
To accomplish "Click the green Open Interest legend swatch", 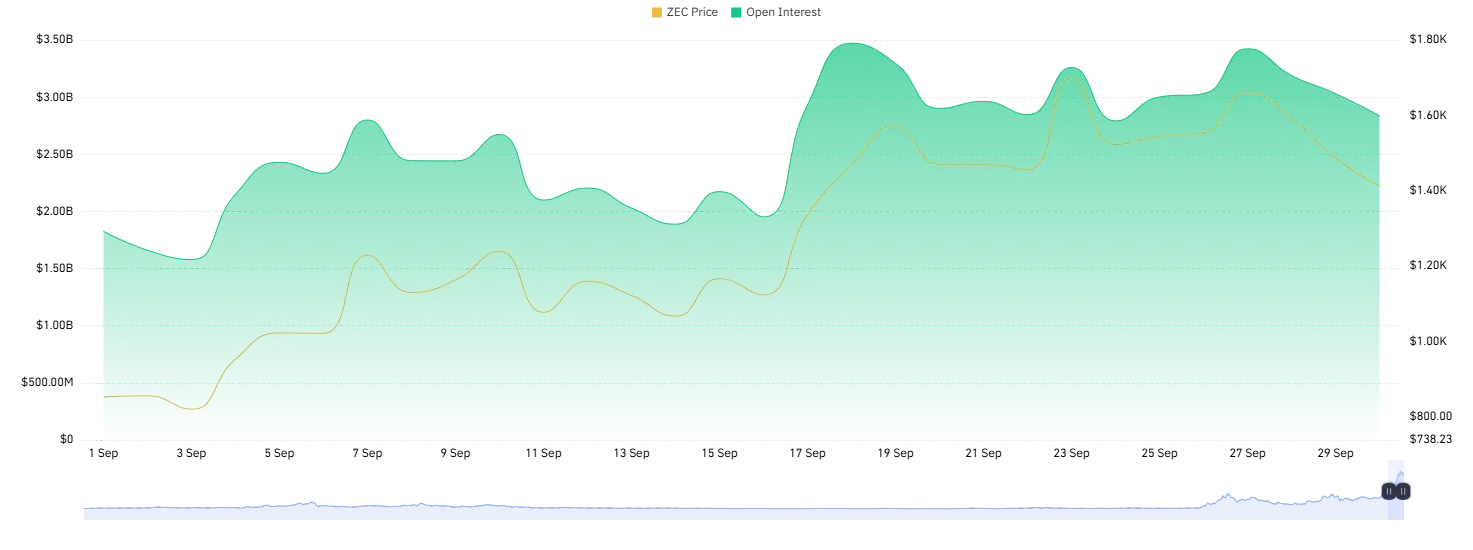I will click(736, 12).
